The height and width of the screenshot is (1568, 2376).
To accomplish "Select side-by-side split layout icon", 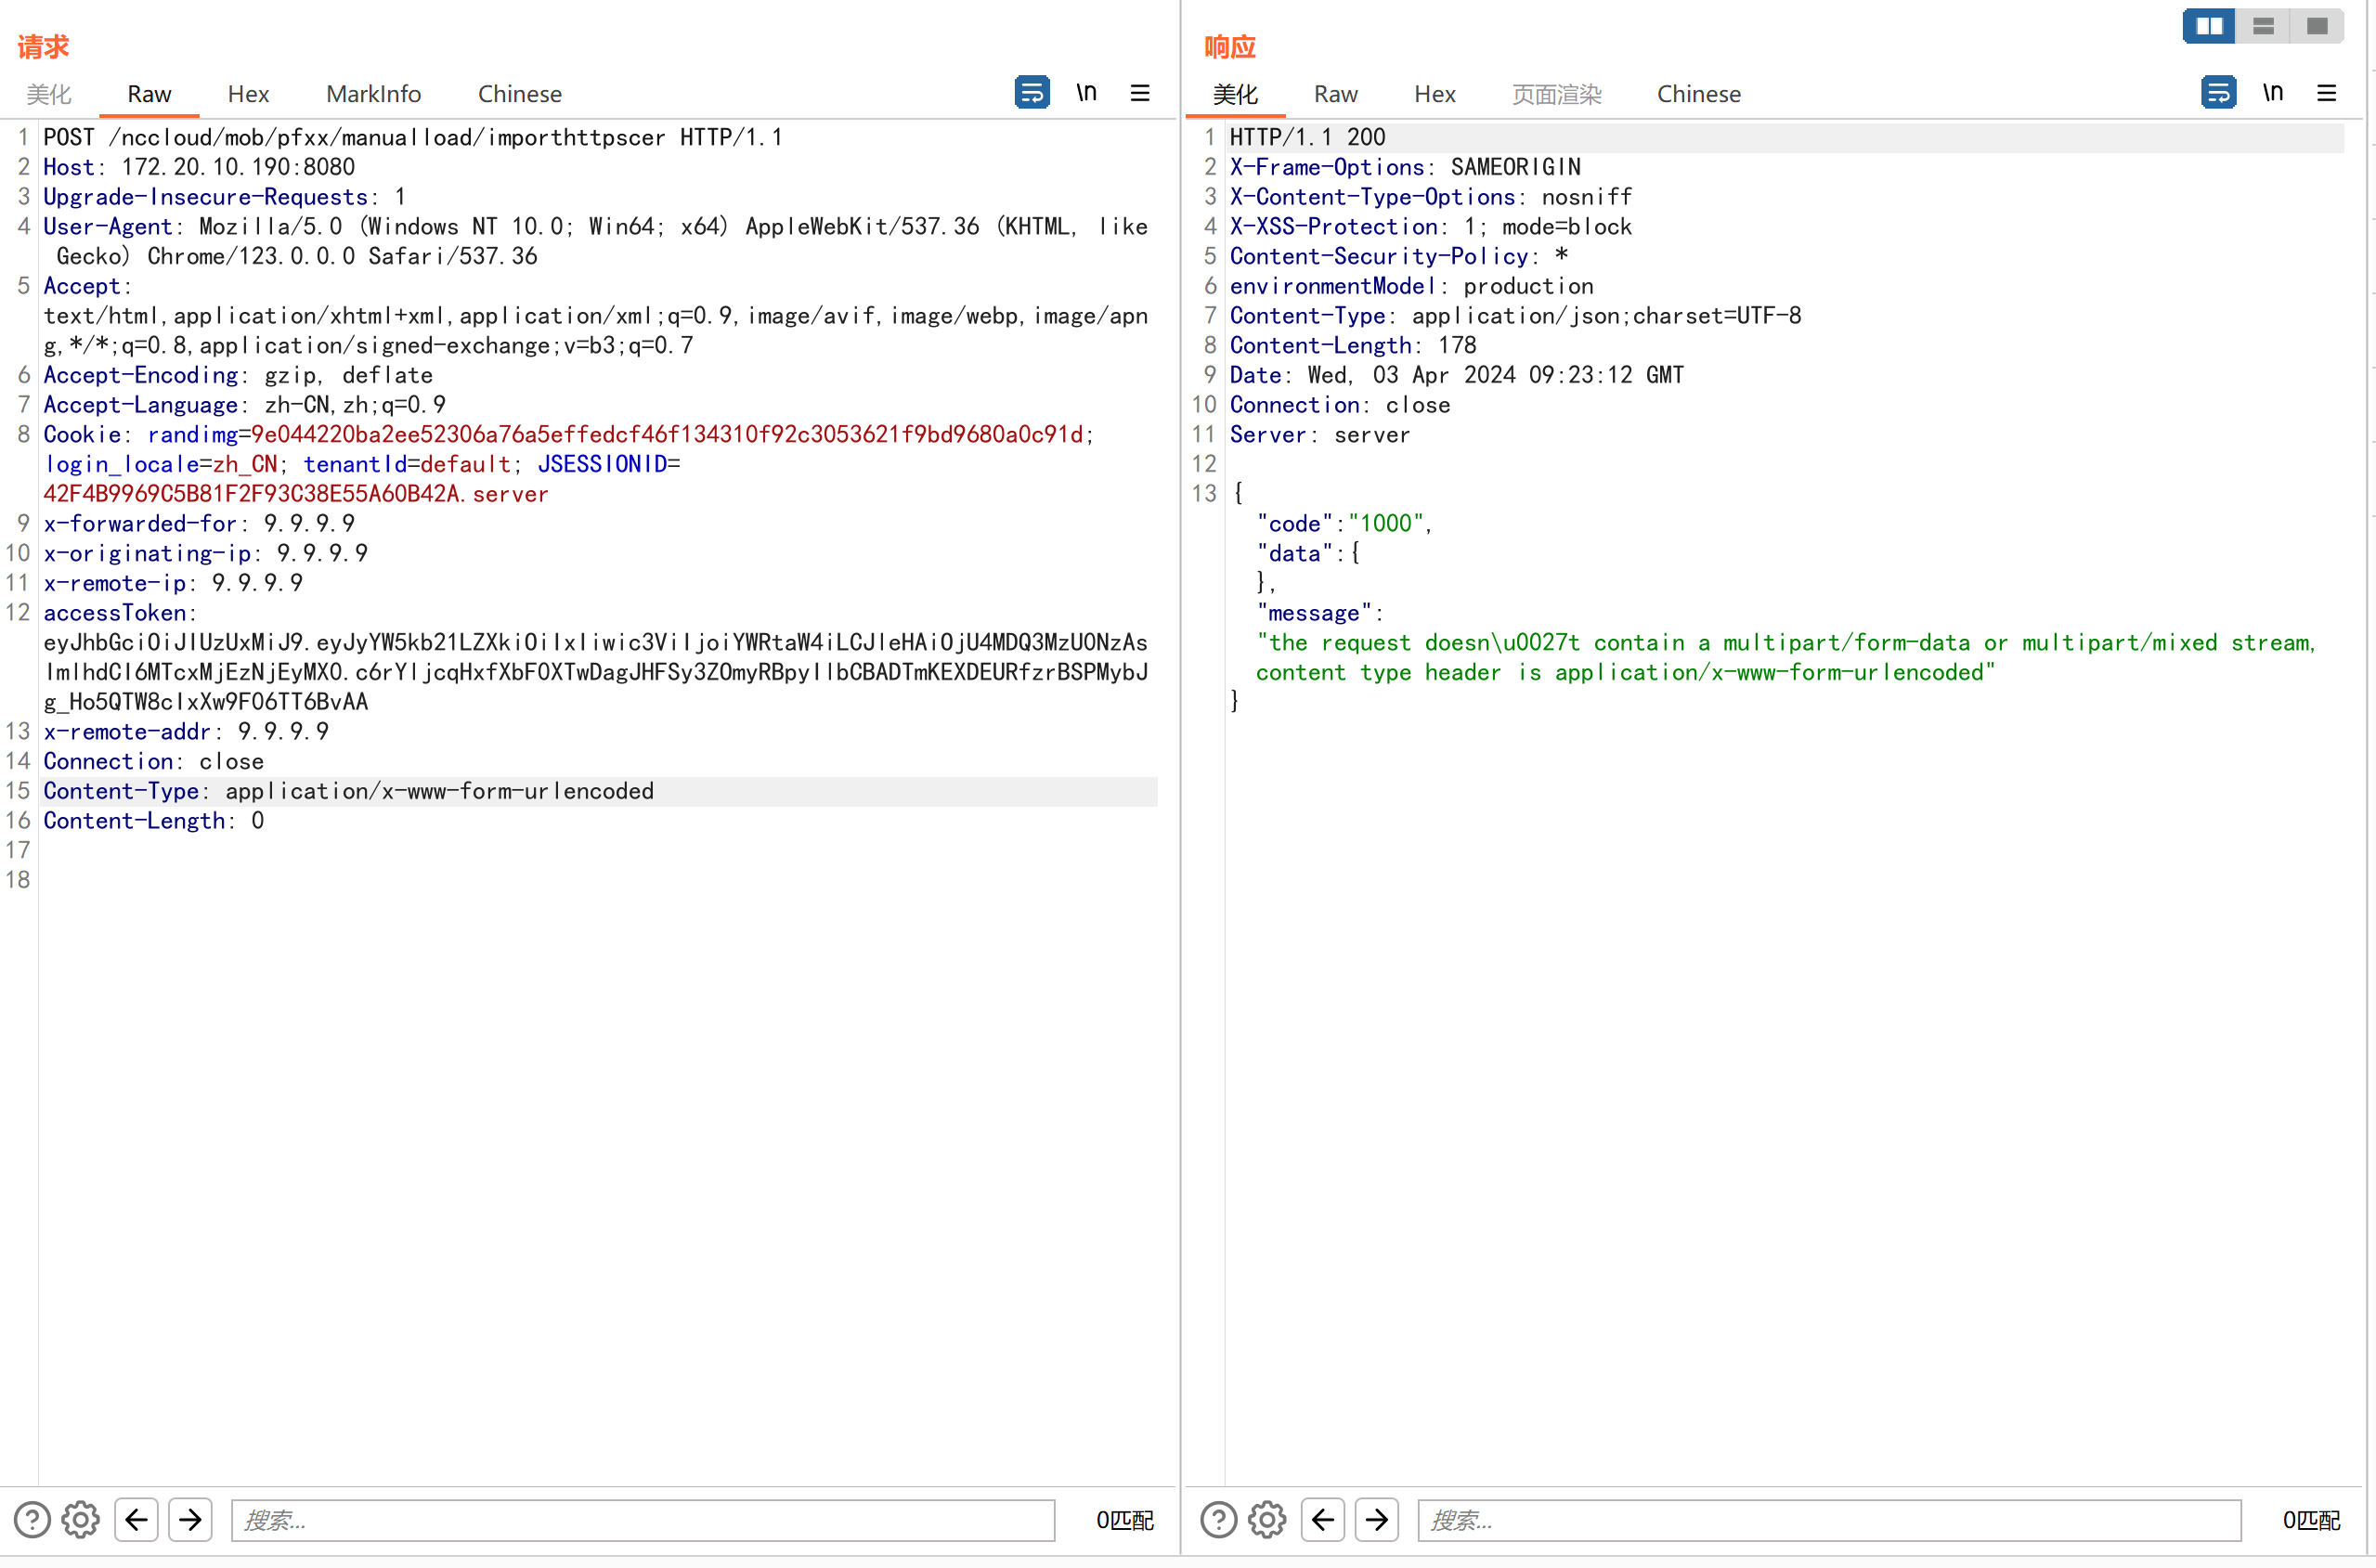I will tap(2209, 26).
